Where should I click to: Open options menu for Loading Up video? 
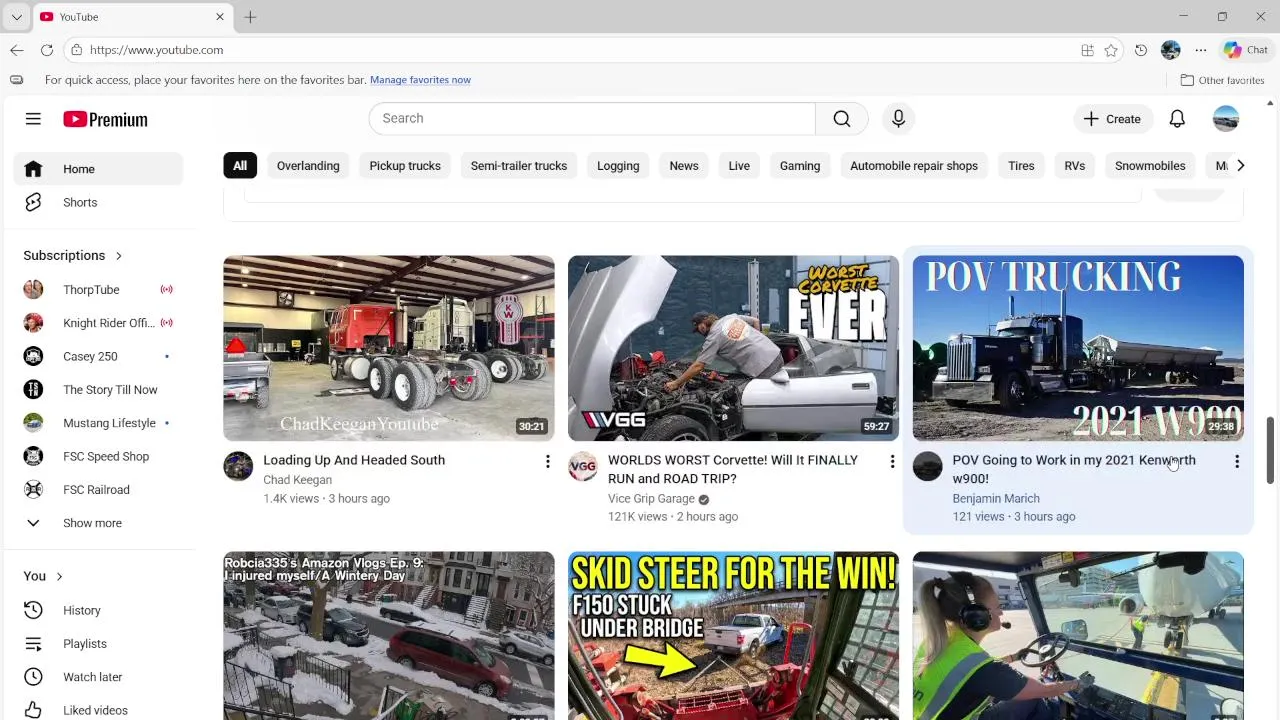(x=547, y=461)
